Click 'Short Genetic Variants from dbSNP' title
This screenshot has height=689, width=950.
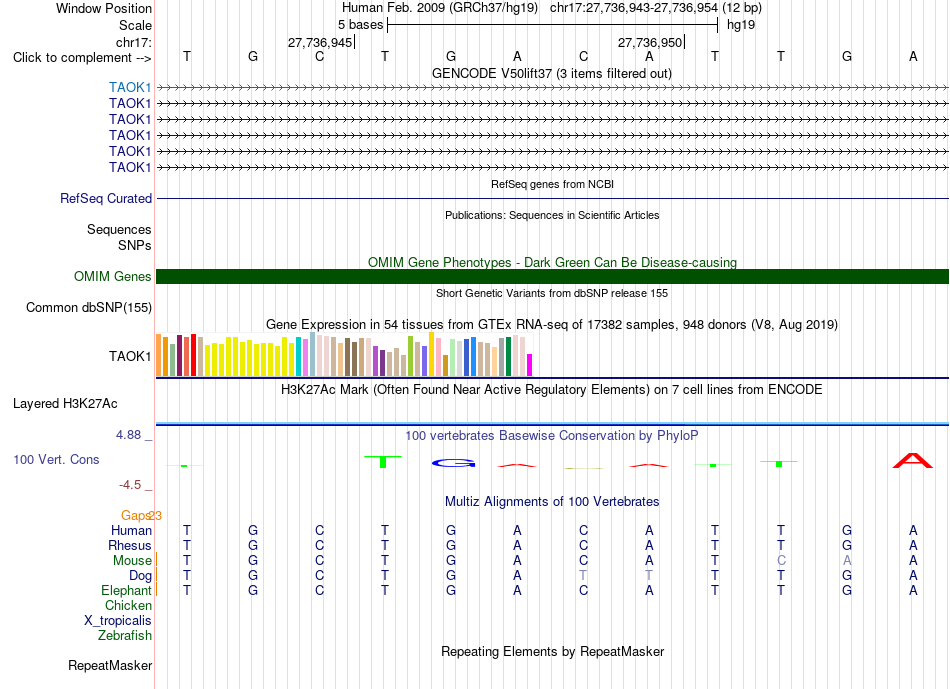(552, 293)
